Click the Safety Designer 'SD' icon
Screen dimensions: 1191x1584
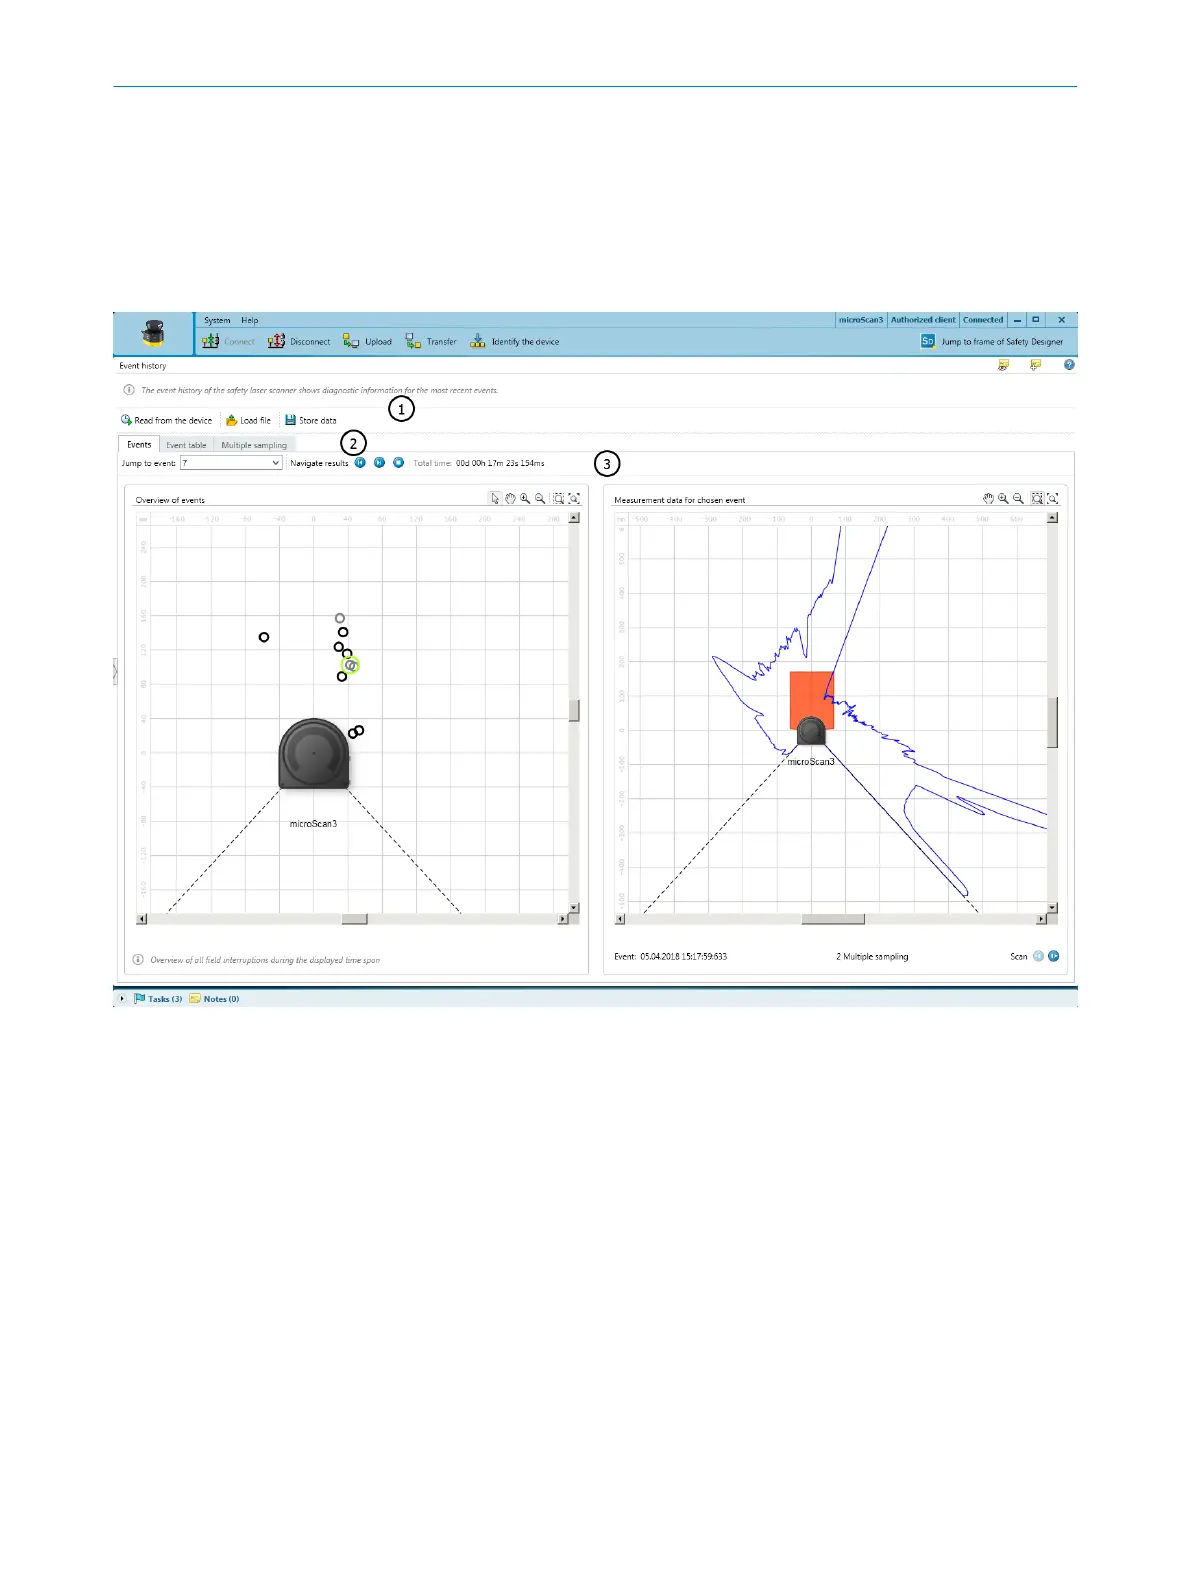tap(927, 341)
